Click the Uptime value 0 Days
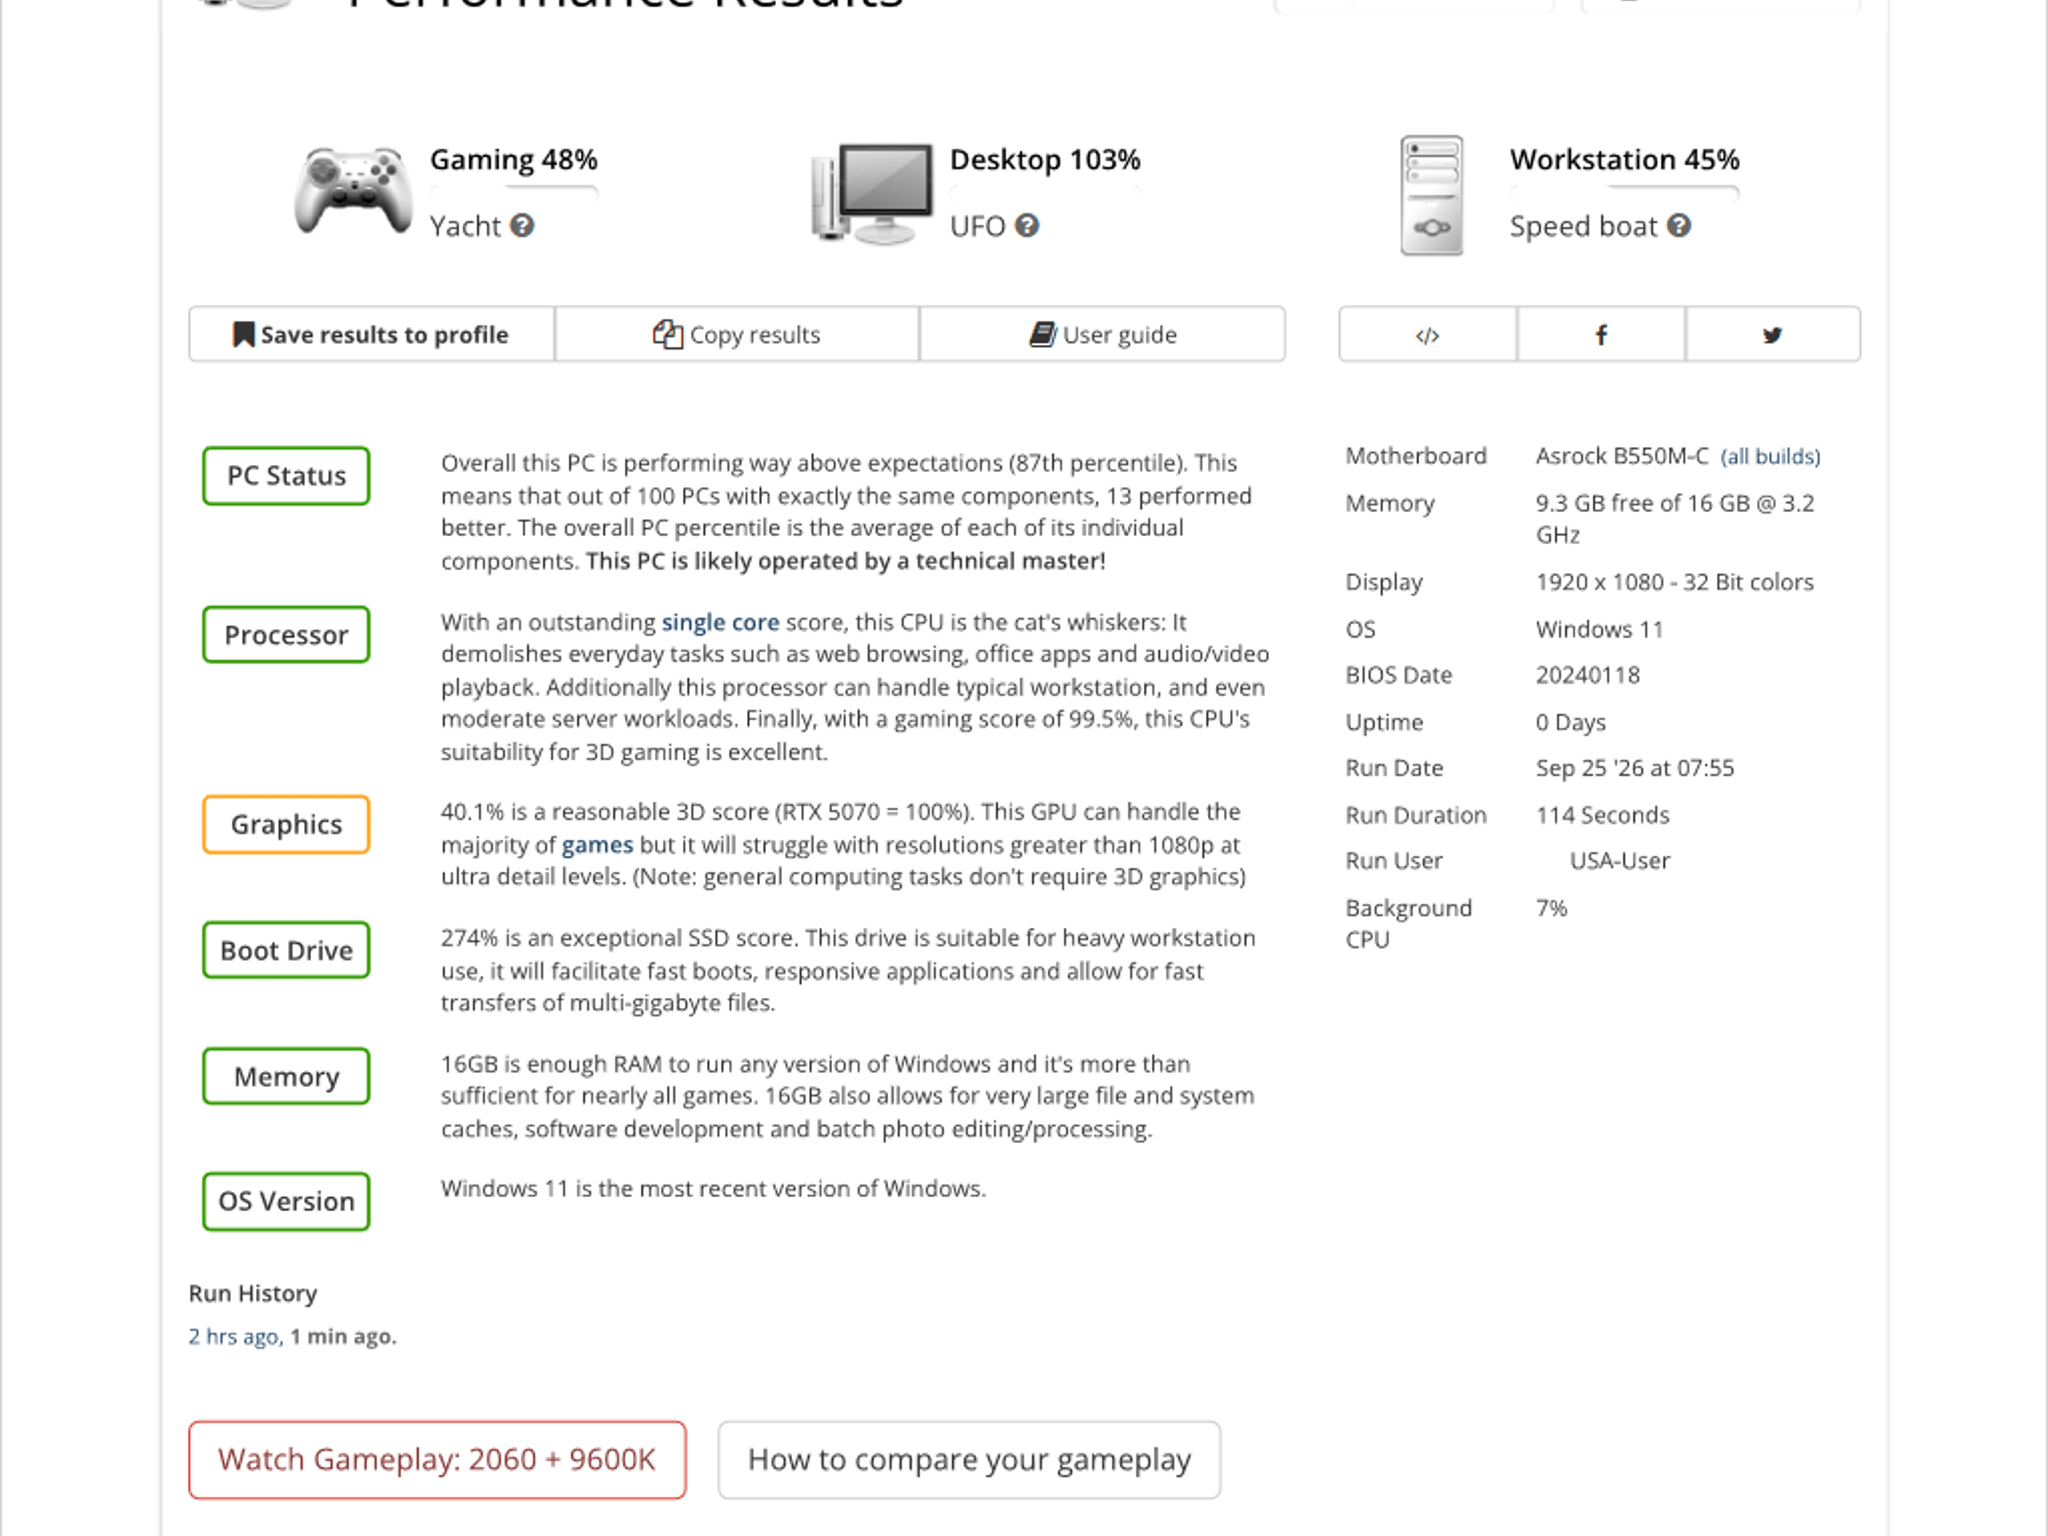This screenshot has height=1536, width=2048. coord(1571,723)
